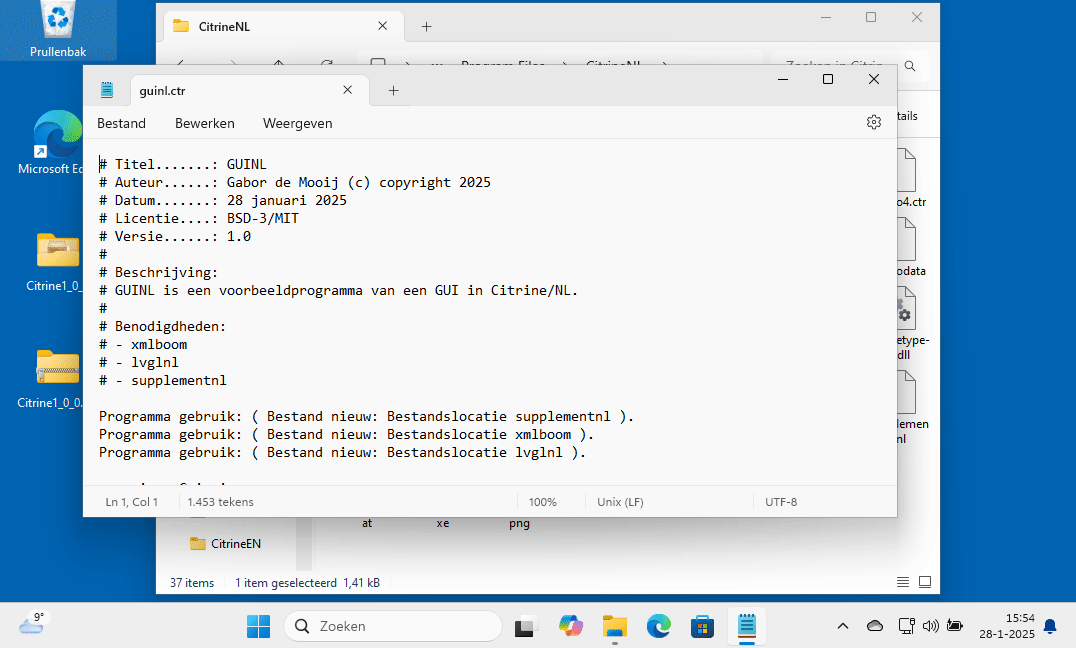This screenshot has height=648, width=1076.
Task: Open Task View from the taskbar
Action: [525, 626]
